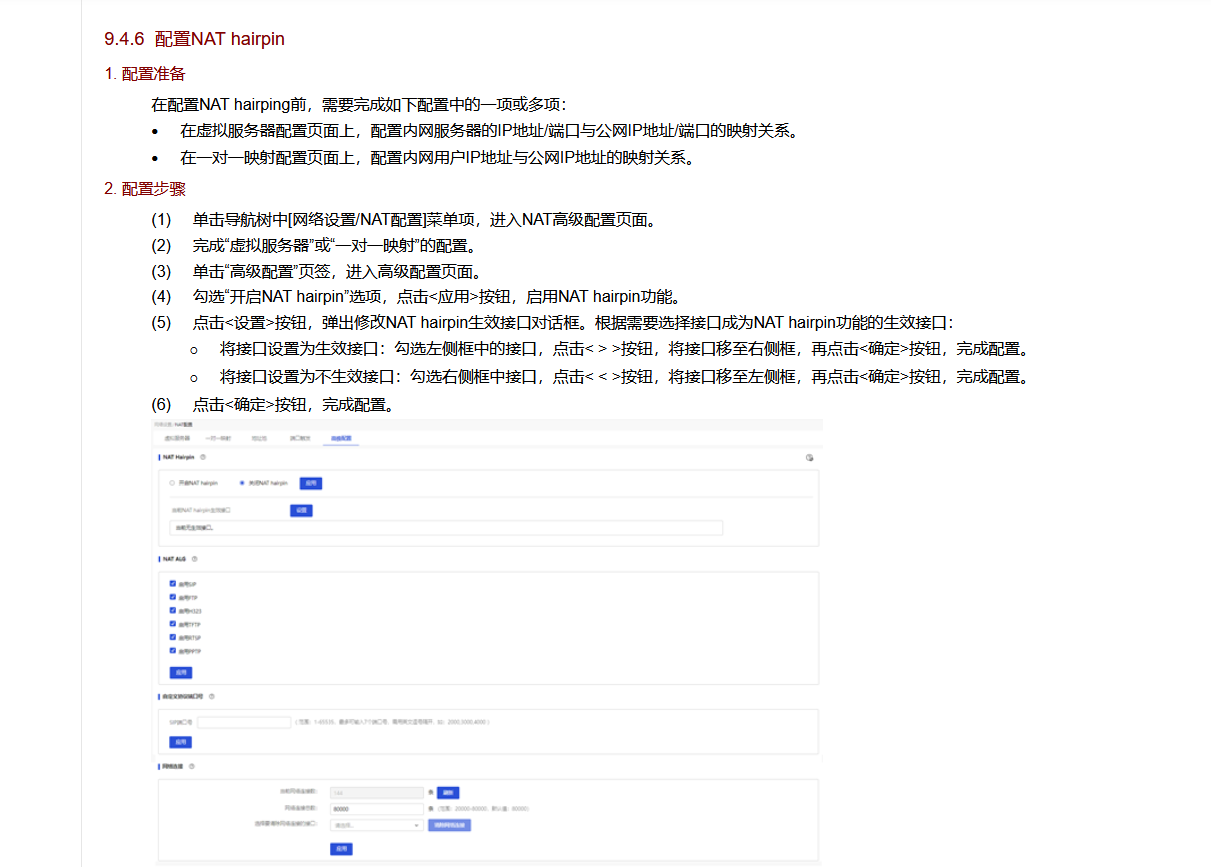
Task: Click the 设置 button for hairpin interfaces
Action: point(301,510)
